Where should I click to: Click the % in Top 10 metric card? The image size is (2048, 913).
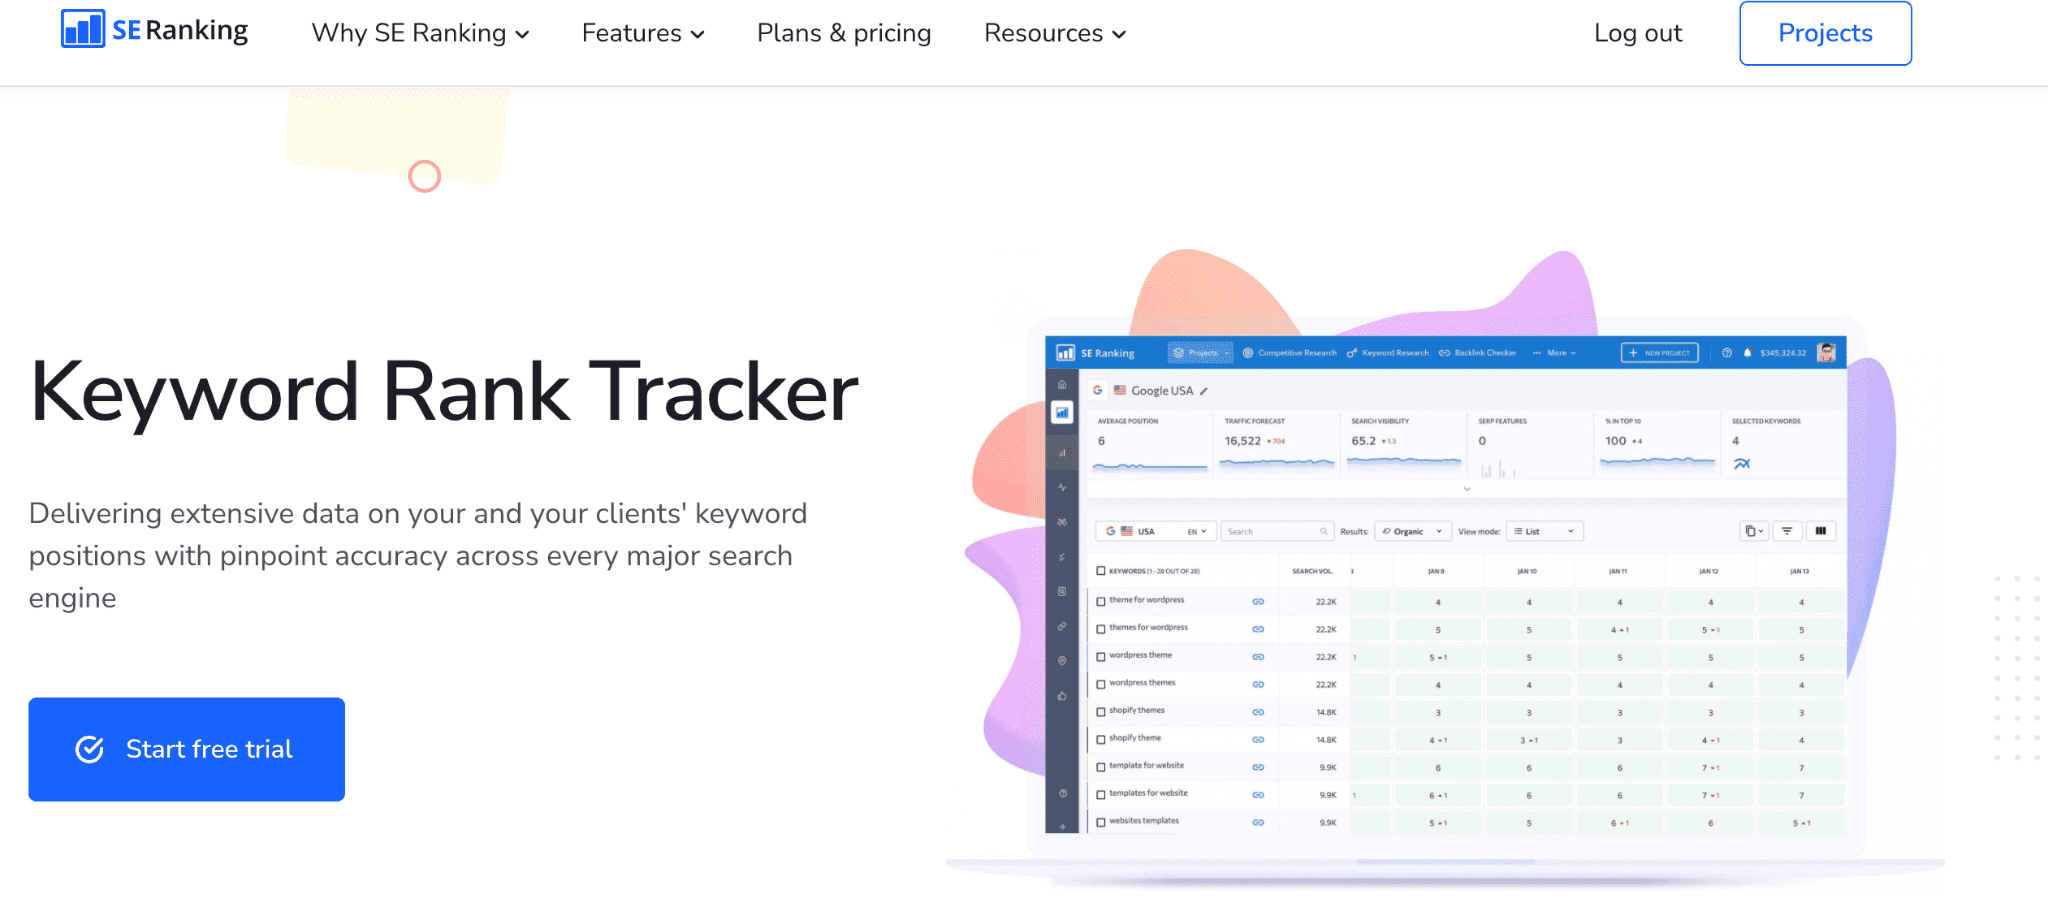coord(1657,445)
